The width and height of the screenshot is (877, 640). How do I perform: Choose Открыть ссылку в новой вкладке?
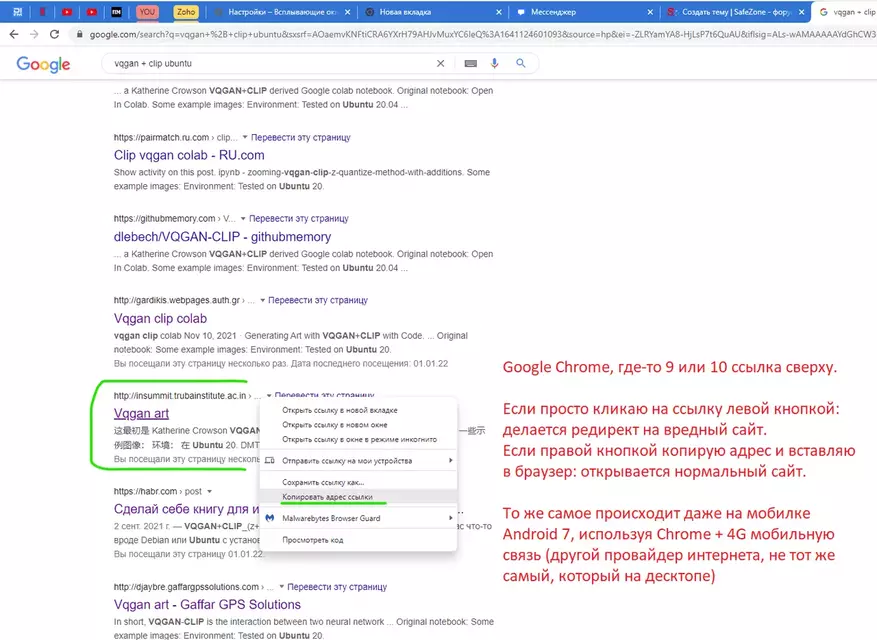[358, 410]
